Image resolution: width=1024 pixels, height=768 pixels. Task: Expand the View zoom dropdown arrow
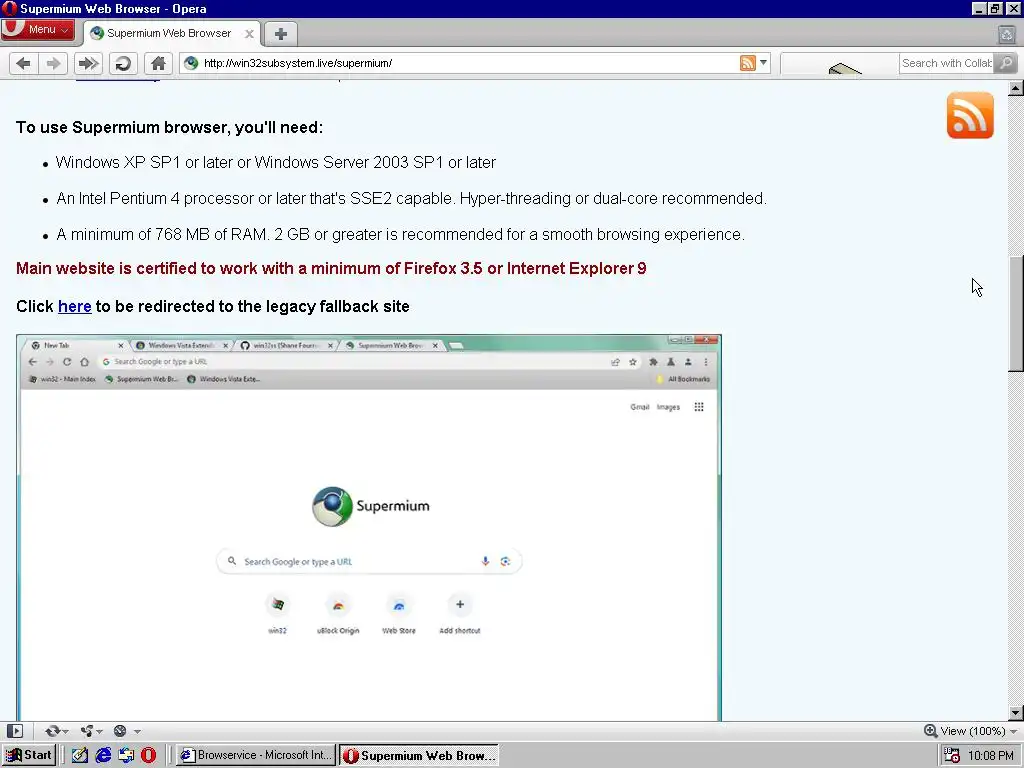pos(1013,731)
